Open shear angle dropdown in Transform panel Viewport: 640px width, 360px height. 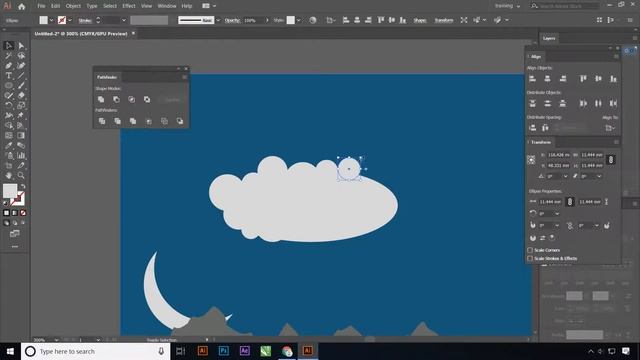coord(599,176)
